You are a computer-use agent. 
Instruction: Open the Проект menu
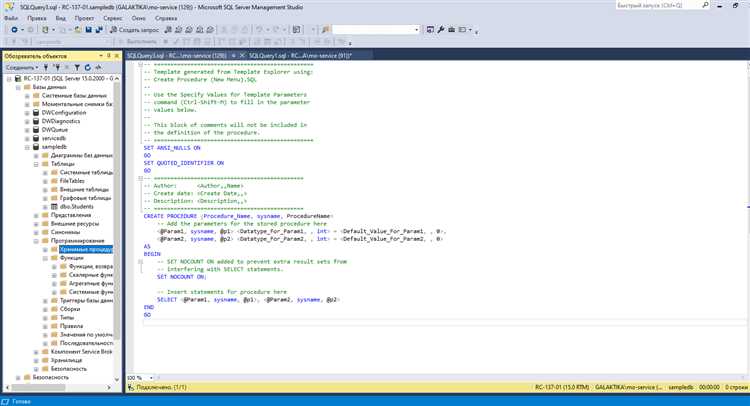pos(84,18)
